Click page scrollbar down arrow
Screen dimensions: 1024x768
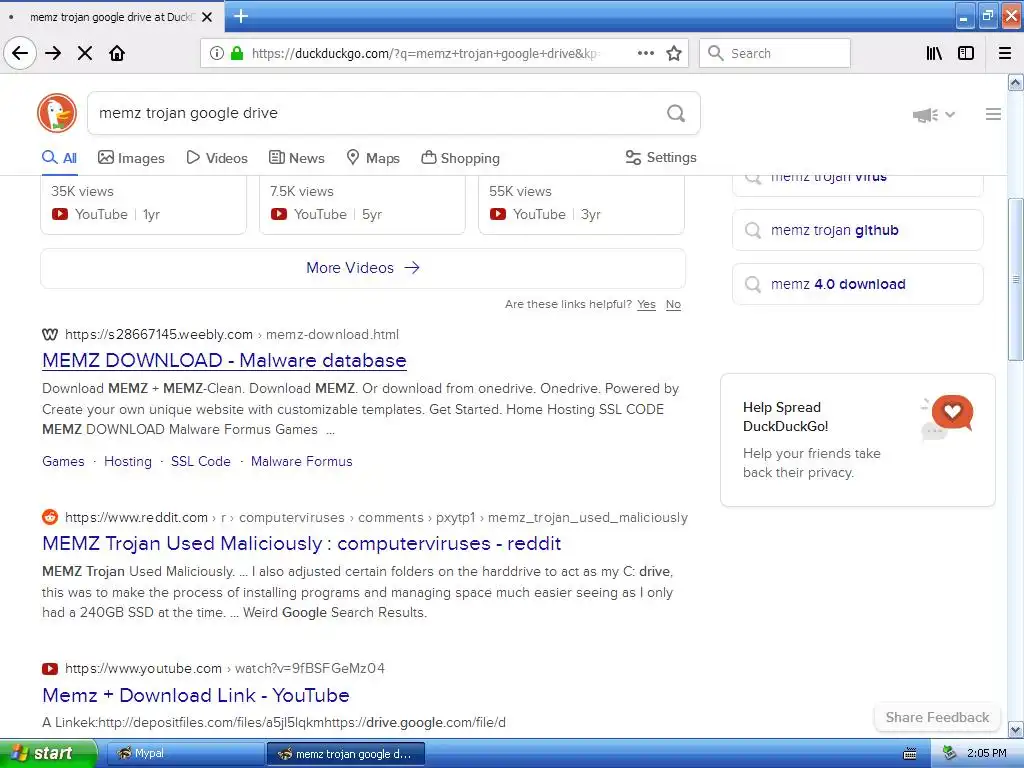pos(1016,729)
